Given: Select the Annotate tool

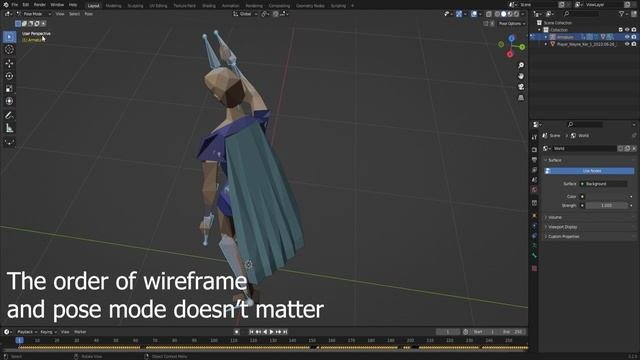Looking at the screenshot, I should (x=9, y=116).
